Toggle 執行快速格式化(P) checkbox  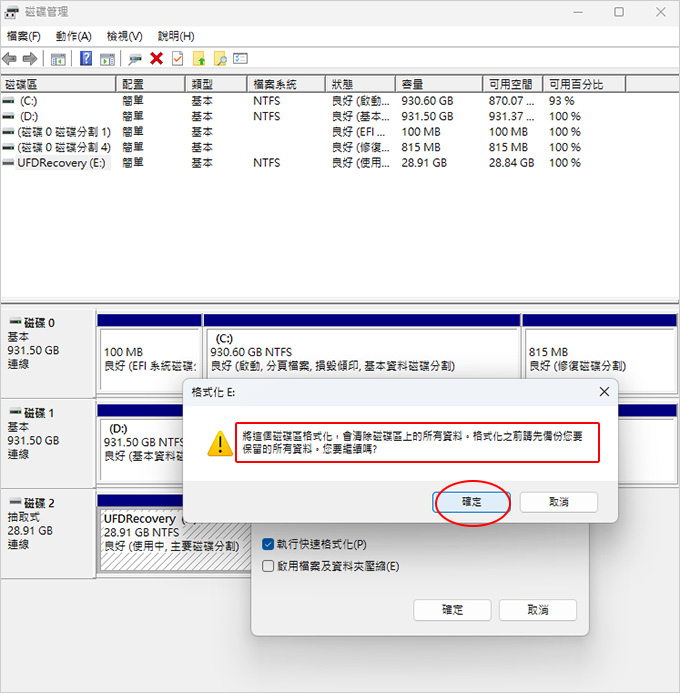[268, 544]
